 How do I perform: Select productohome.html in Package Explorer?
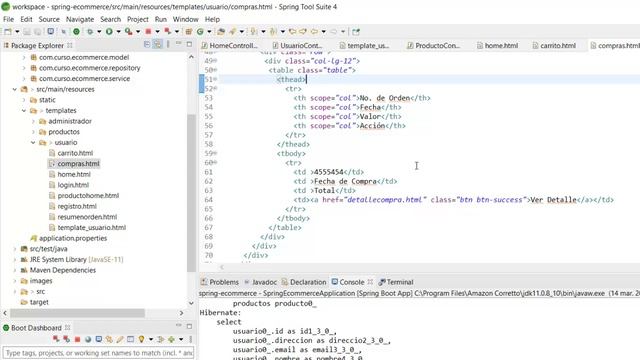(x=88, y=196)
